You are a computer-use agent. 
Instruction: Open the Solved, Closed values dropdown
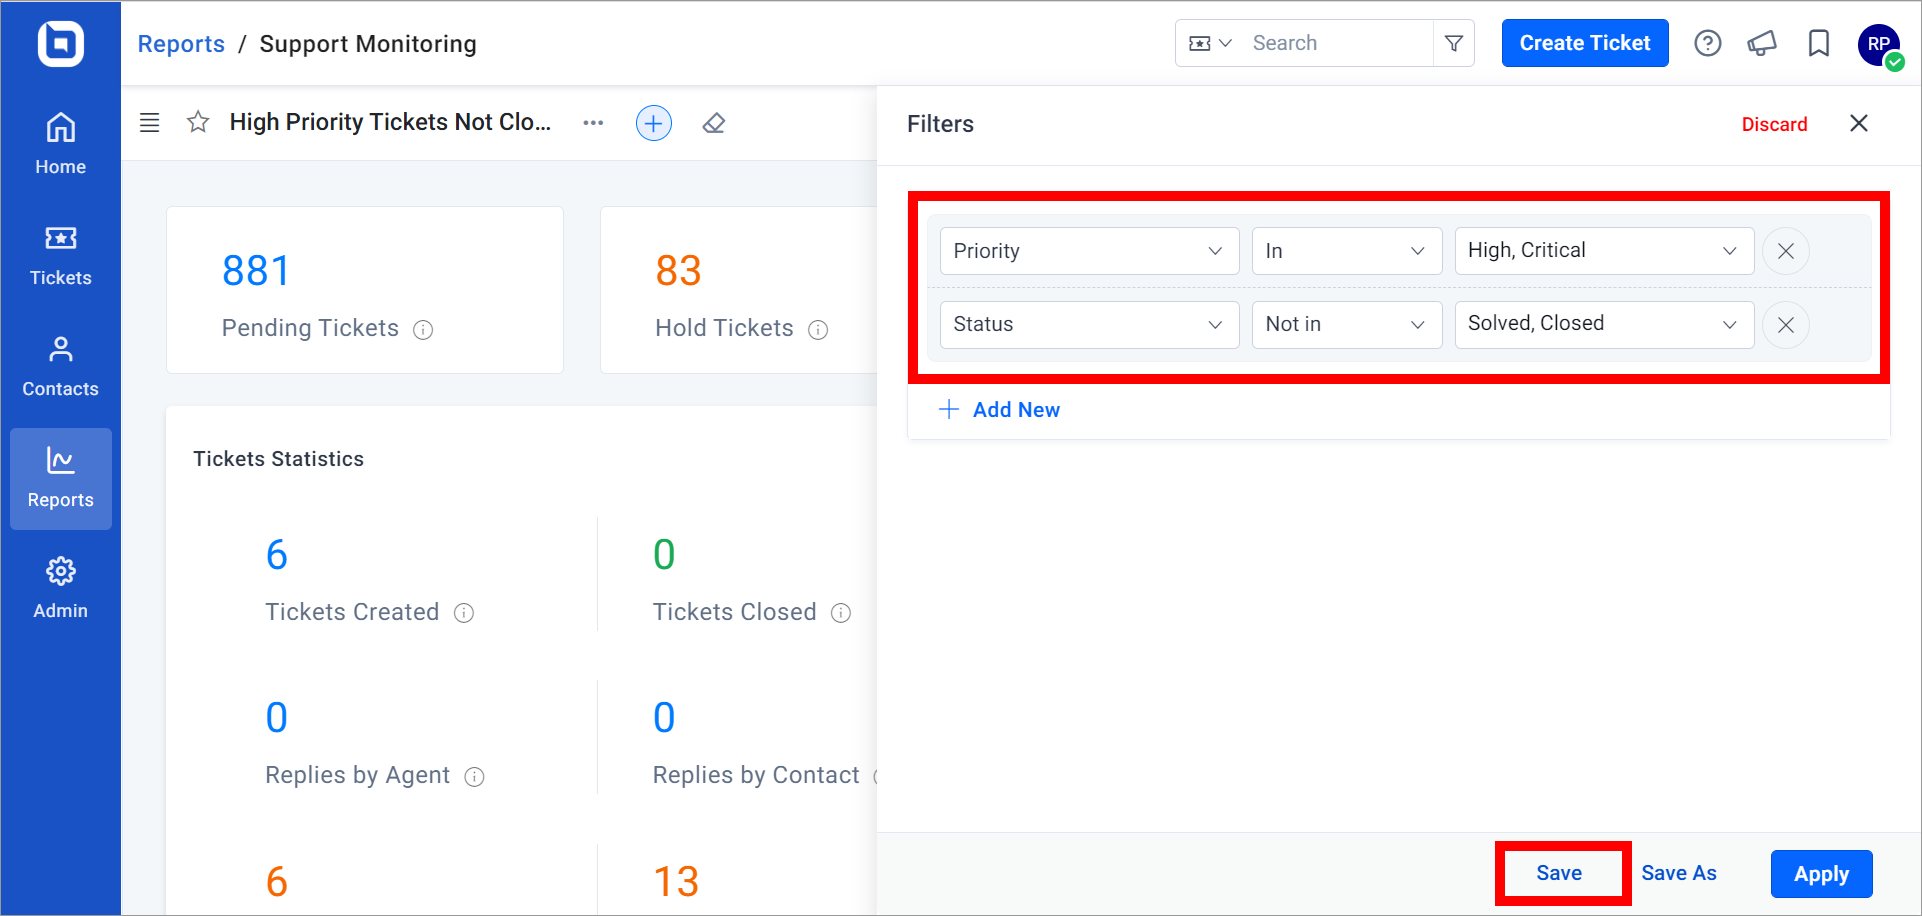1604,325
